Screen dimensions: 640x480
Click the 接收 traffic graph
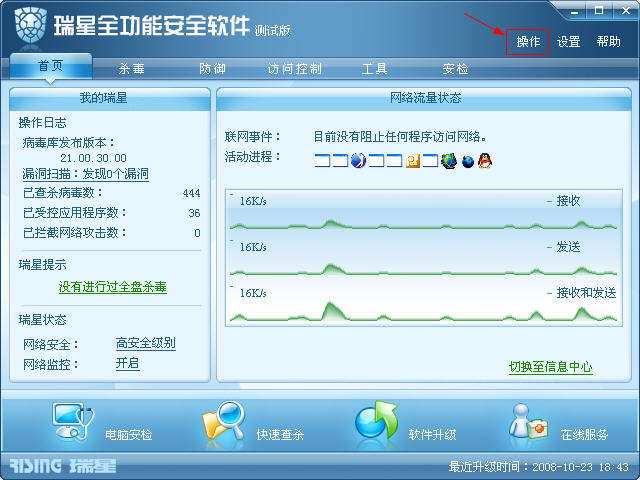click(x=424, y=212)
